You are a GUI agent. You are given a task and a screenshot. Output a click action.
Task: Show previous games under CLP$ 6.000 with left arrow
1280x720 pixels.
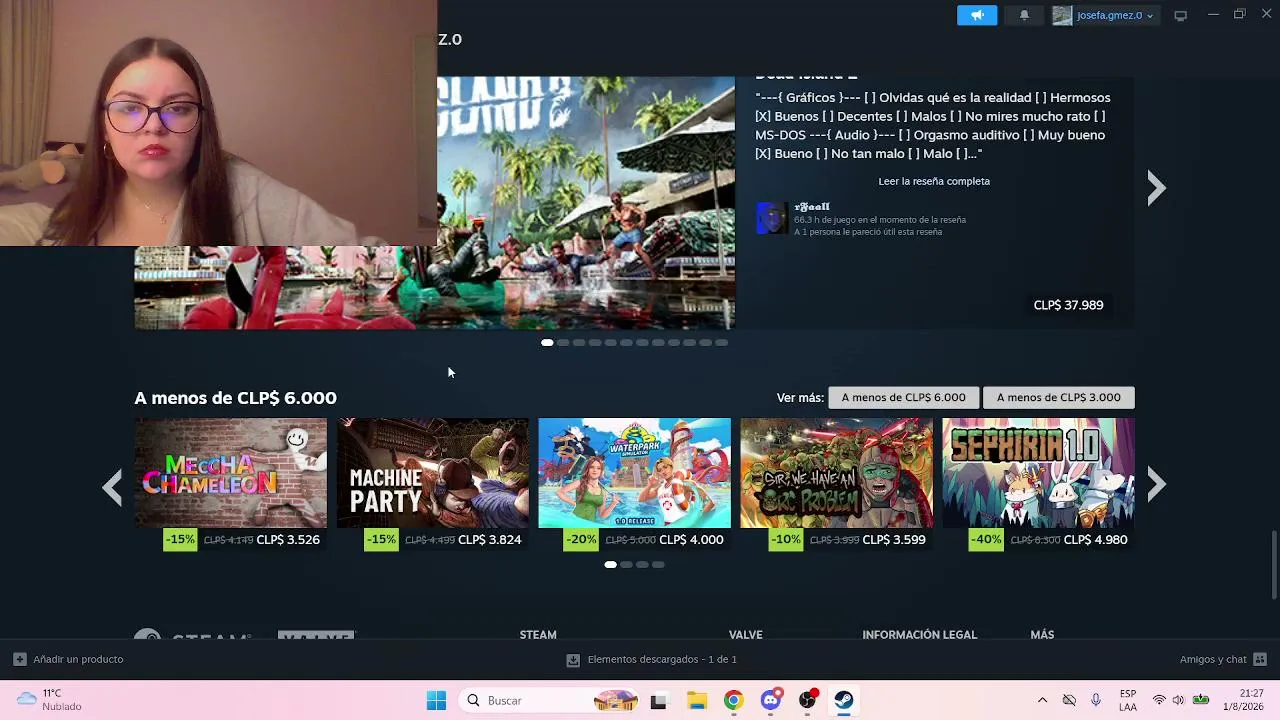pyautogui.click(x=112, y=487)
